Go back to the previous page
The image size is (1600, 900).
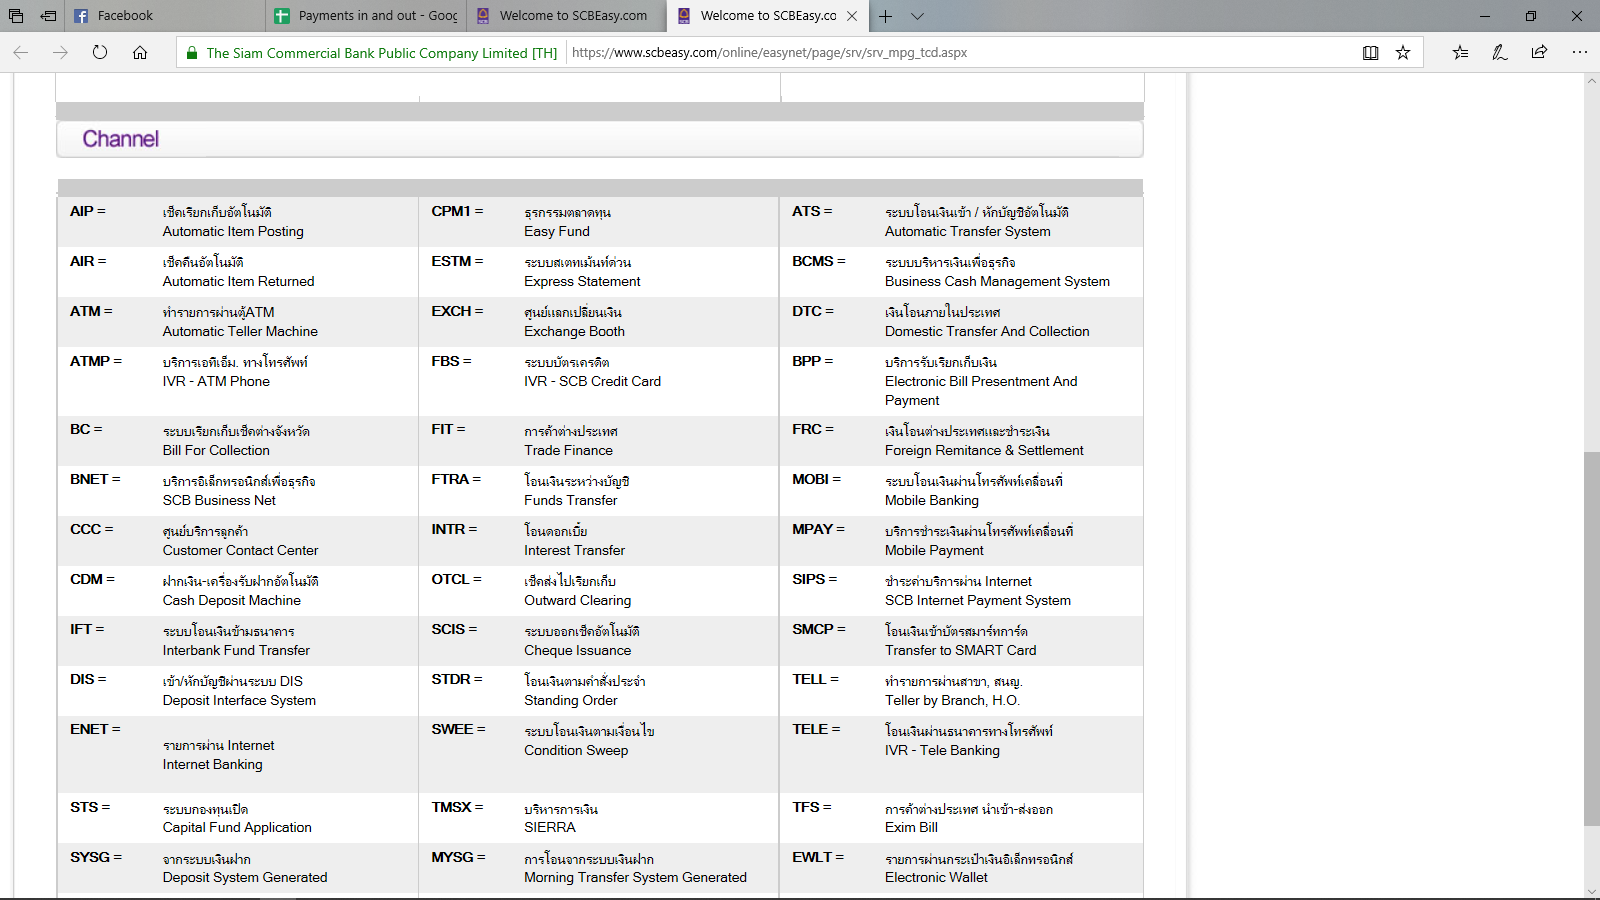[21, 53]
